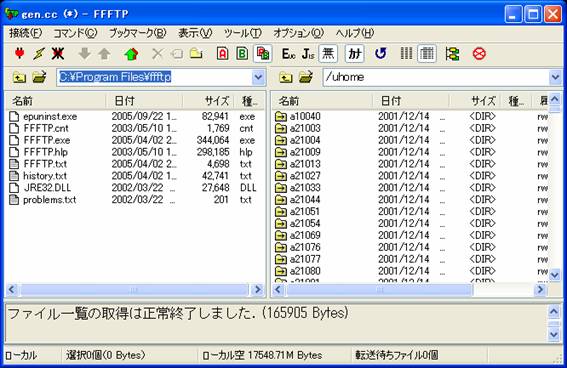Click the red Abort transfer icon
This screenshot has width=567, height=368.
click(x=479, y=54)
